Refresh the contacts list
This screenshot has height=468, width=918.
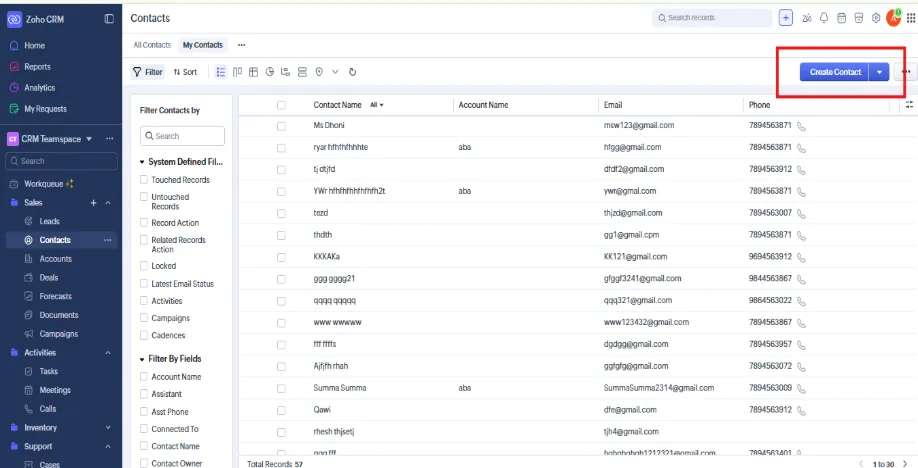(x=352, y=72)
